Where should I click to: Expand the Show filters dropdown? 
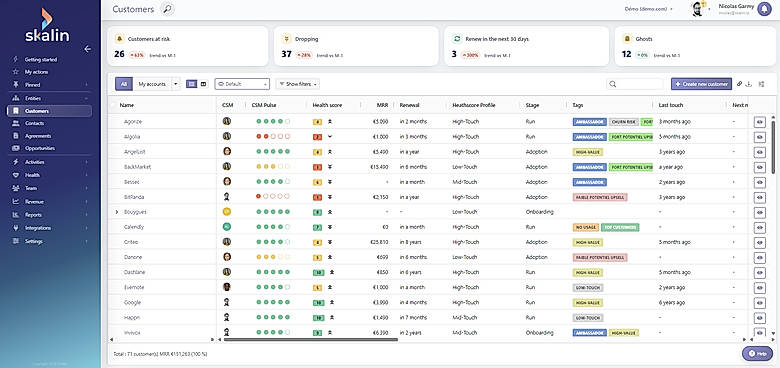297,84
